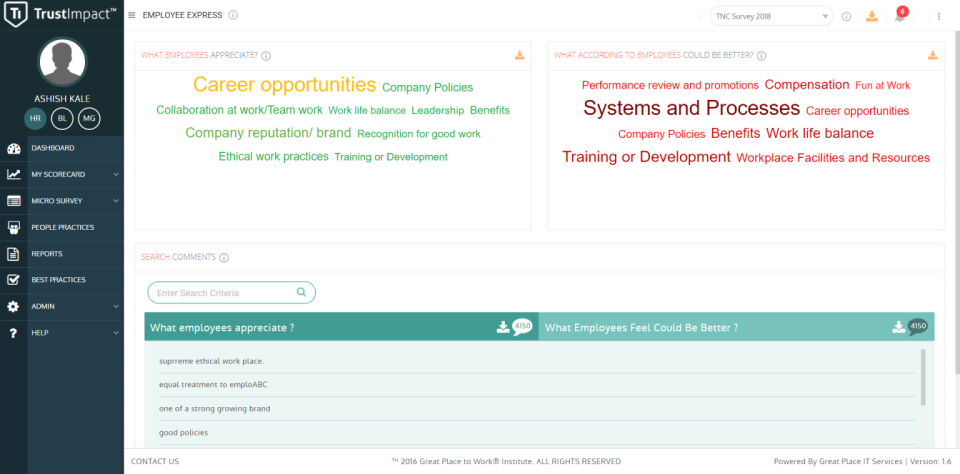Image resolution: width=960 pixels, height=474 pixels.
Task: Show info for Could Be Better panel
Action: pos(761,56)
